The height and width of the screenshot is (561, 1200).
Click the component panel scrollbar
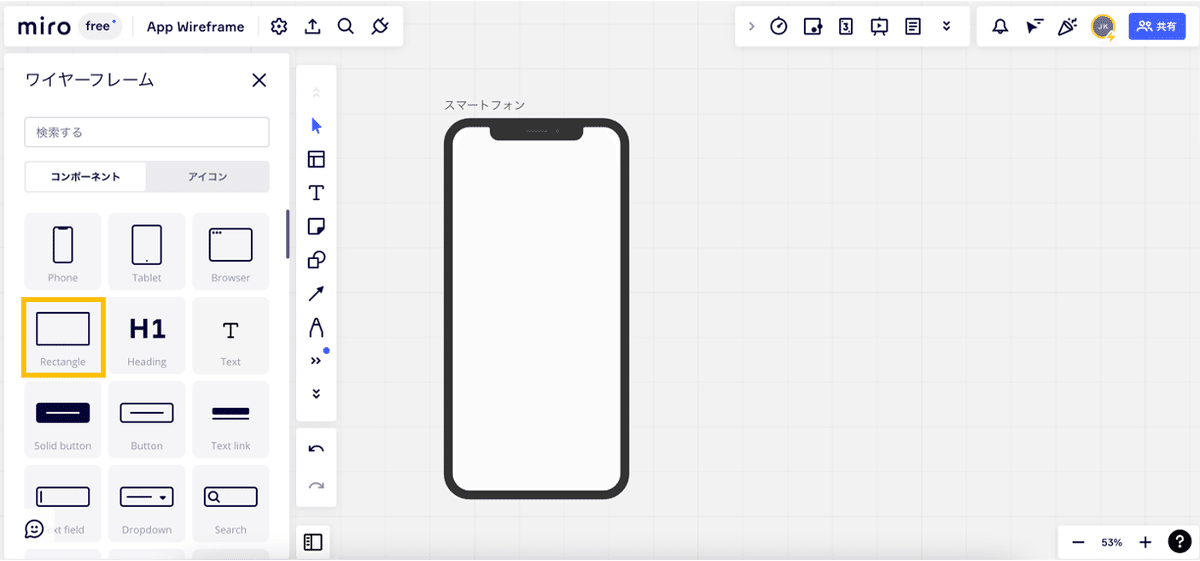tap(288, 234)
